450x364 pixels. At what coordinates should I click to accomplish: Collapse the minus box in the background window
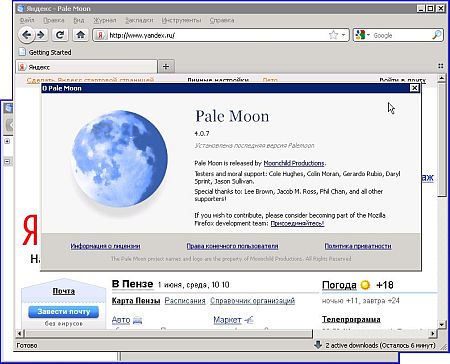coord(8,162)
